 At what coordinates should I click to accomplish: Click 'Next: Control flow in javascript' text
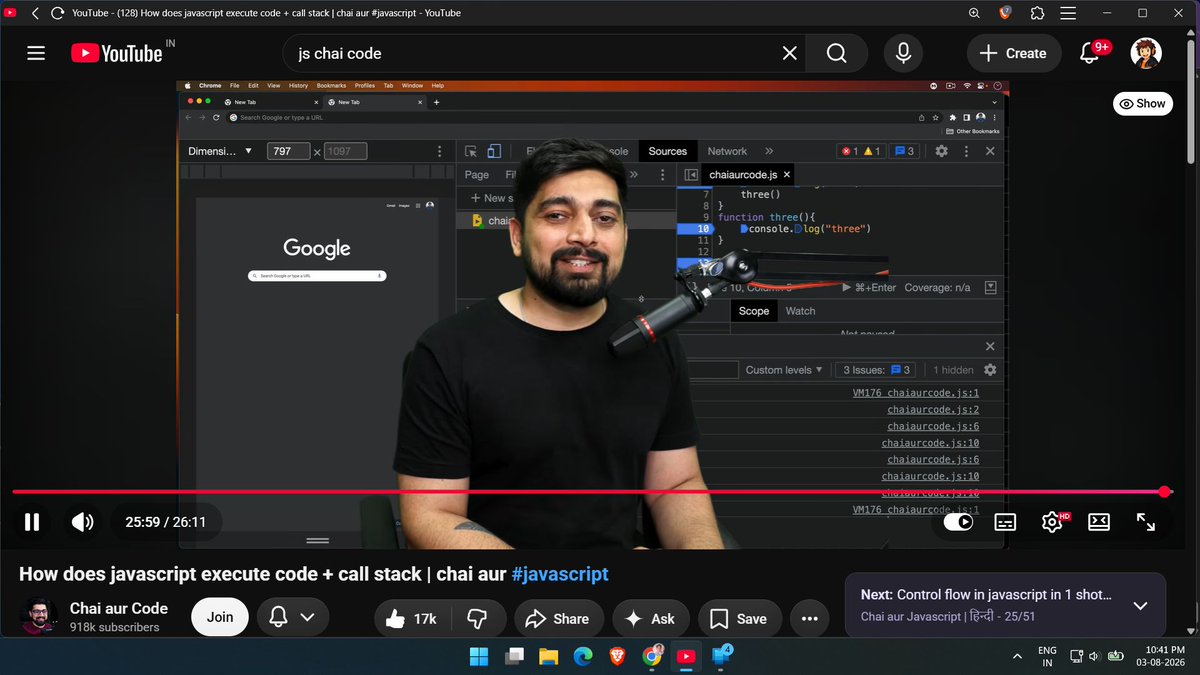pyautogui.click(x=986, y=594)
